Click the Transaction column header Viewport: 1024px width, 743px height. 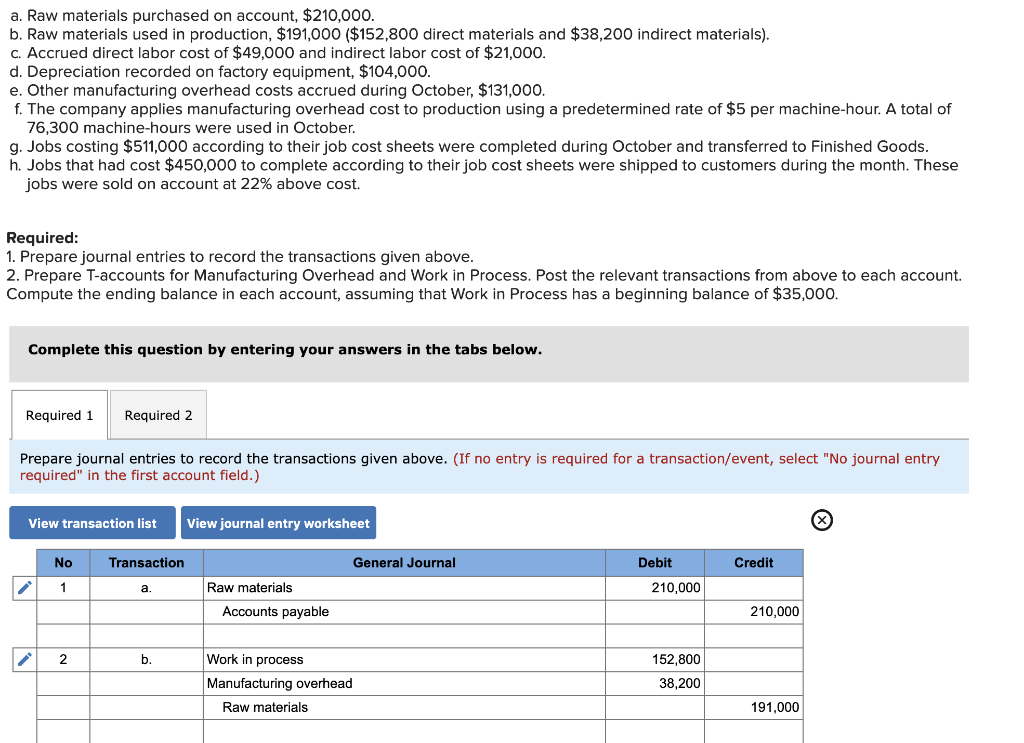tap(146, 563)
